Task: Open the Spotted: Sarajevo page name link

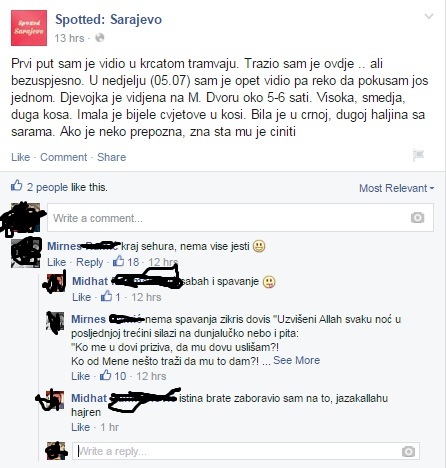Action: point(109,20)
